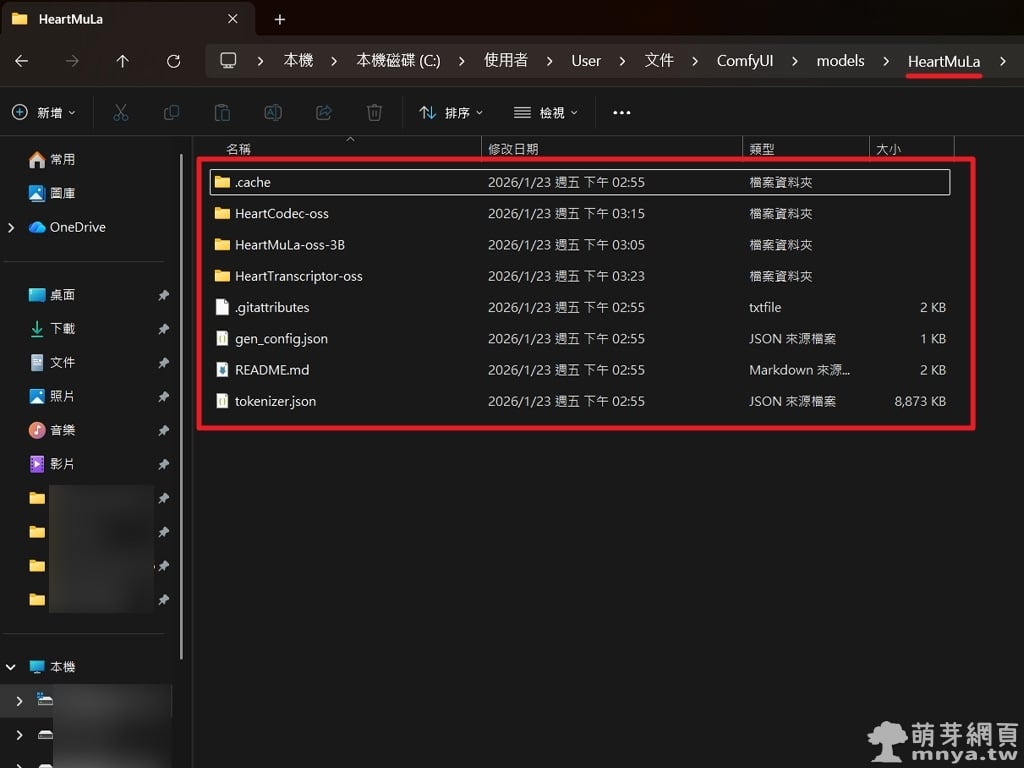Viewport: 1024px width, 768px height.
Task: Click the Copy icon in toolbar
Action: coord(171,113)
